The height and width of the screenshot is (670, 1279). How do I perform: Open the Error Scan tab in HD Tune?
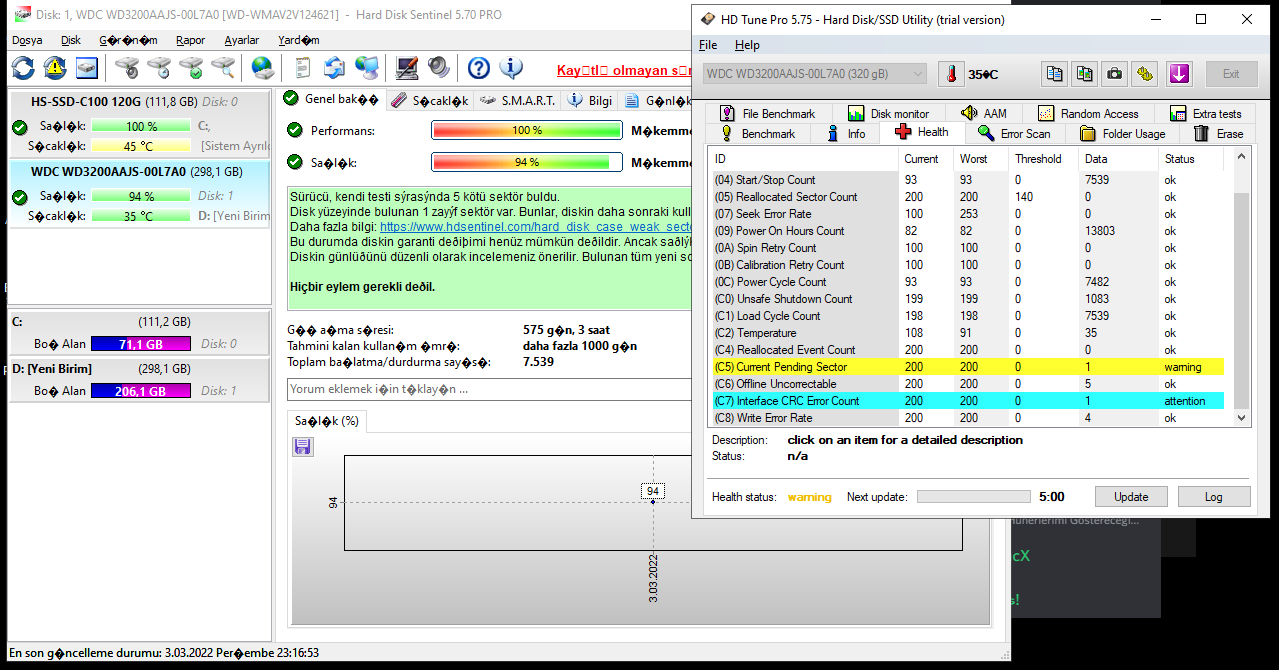[1014, 133]
